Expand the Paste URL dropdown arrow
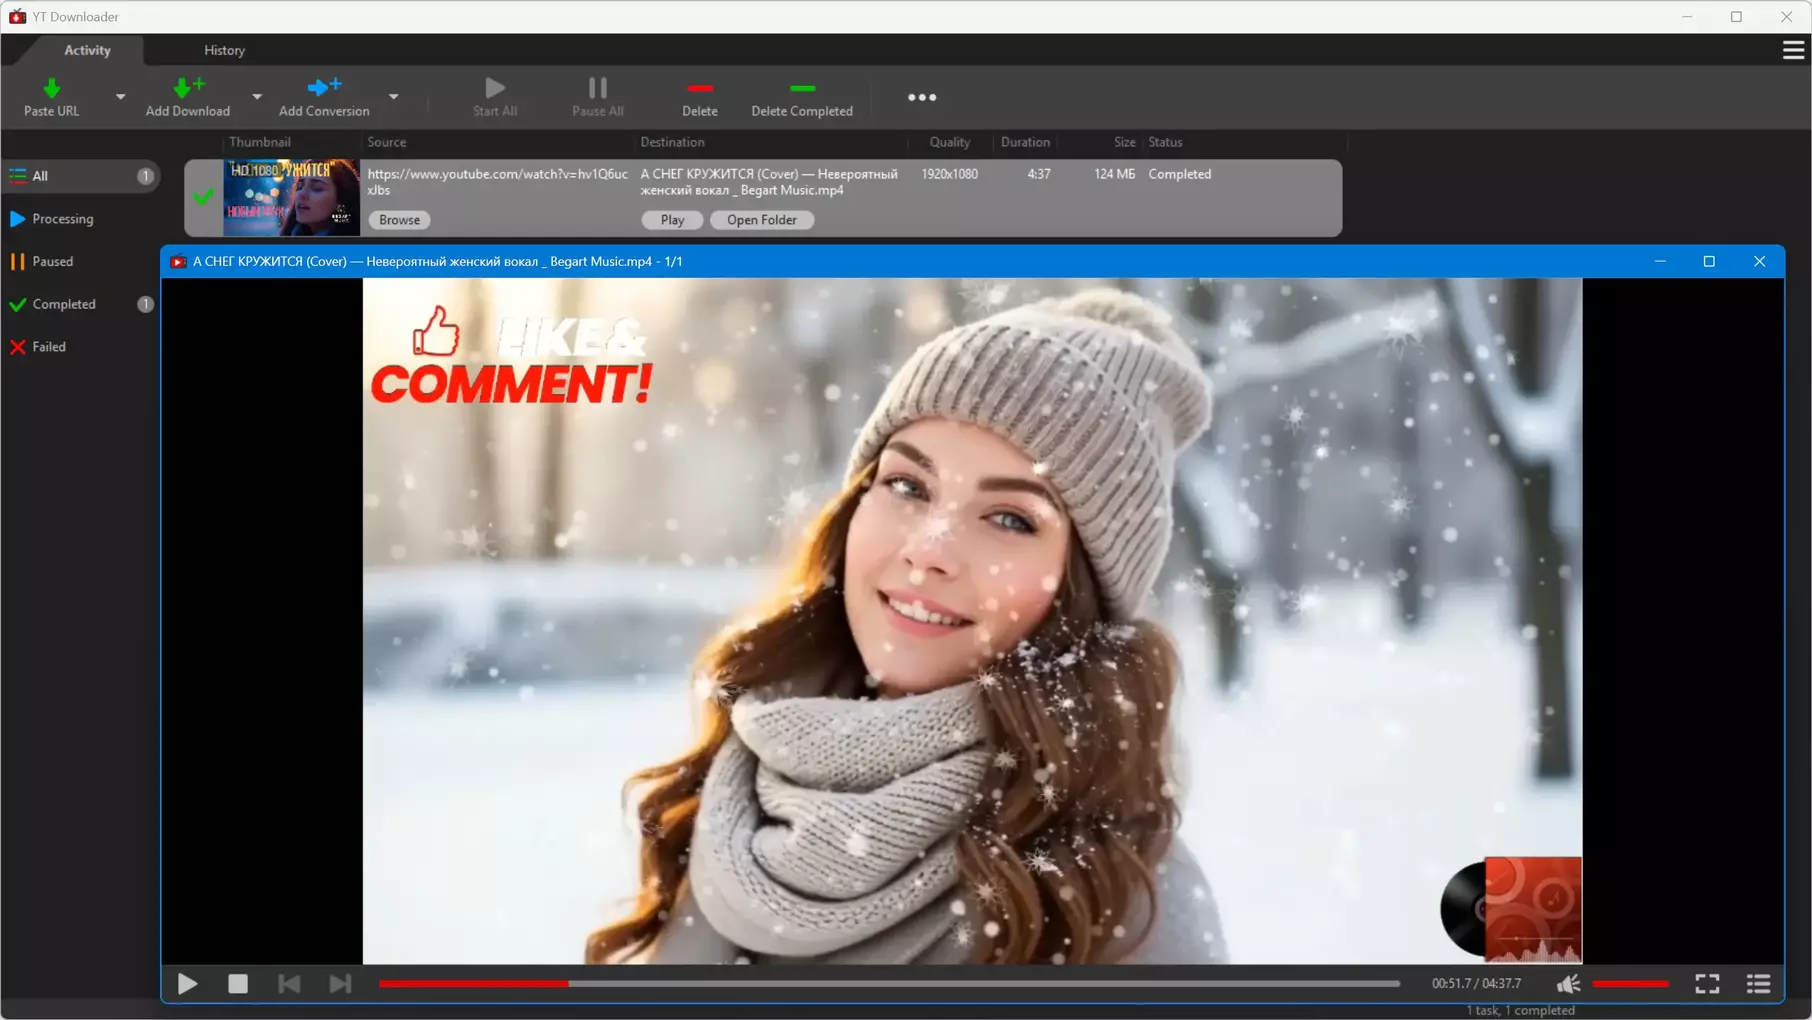The height and width of the screenshot is (1020, 1812). tap(120, 97)
